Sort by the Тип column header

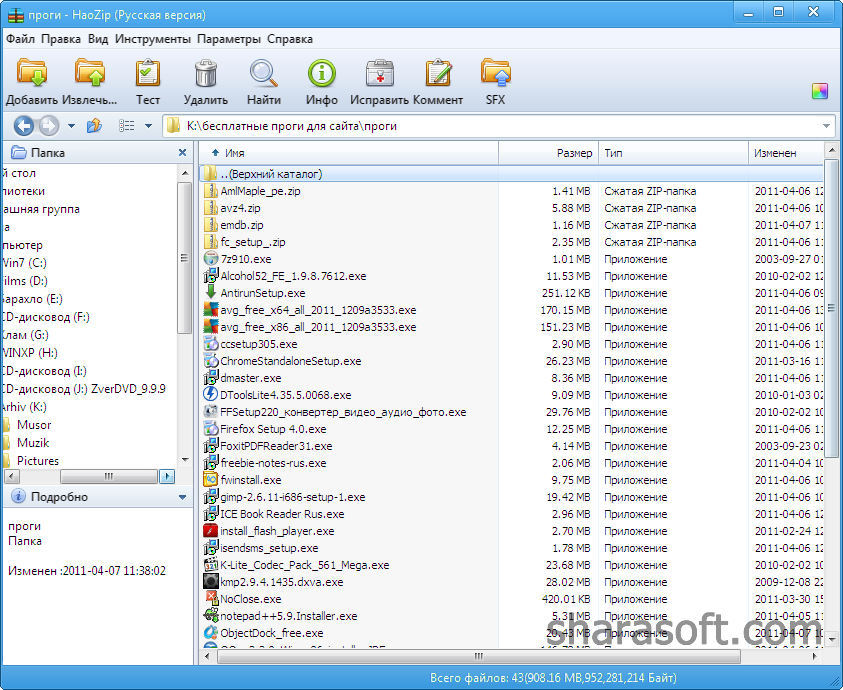[673, 153]
